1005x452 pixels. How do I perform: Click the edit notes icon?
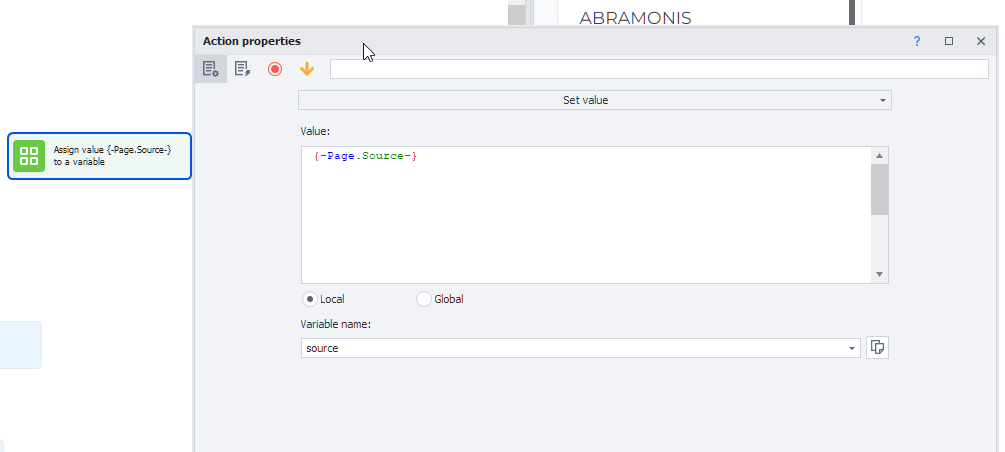(242, 69)
